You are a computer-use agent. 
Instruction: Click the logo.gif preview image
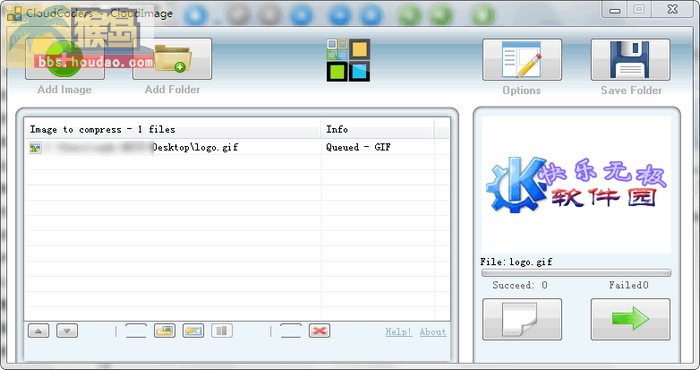[x=576, y=185]
